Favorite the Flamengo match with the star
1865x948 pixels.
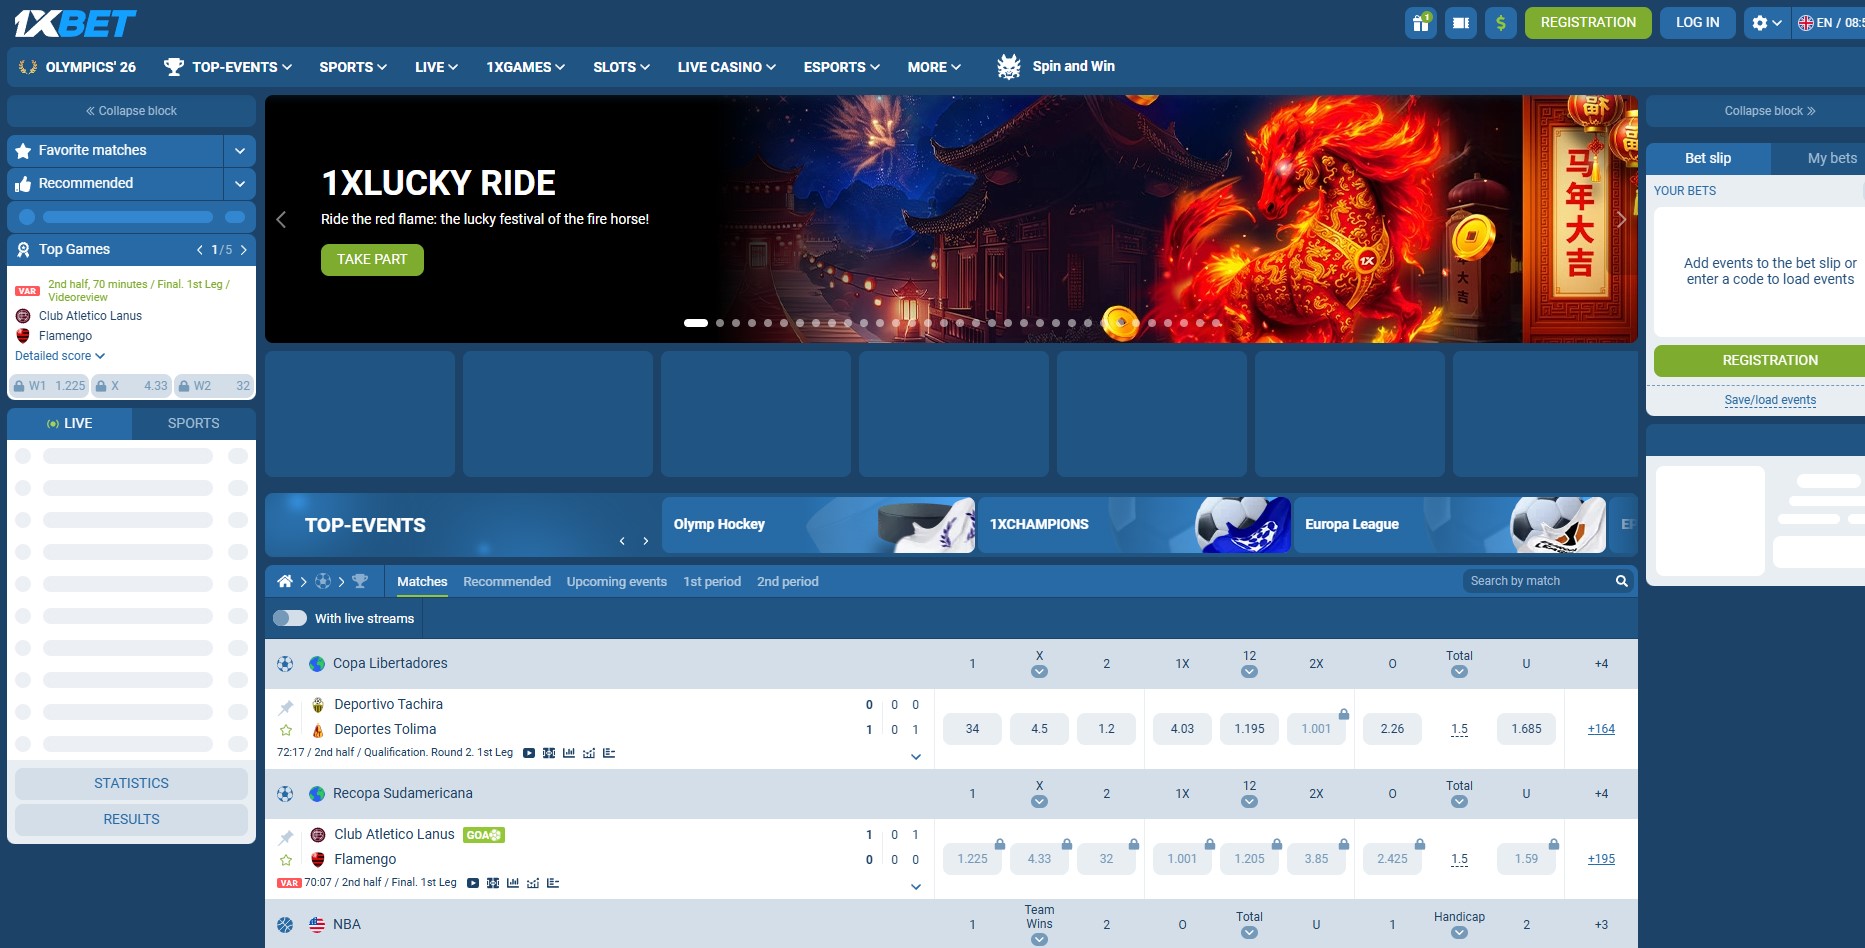[x=286, y=859]
